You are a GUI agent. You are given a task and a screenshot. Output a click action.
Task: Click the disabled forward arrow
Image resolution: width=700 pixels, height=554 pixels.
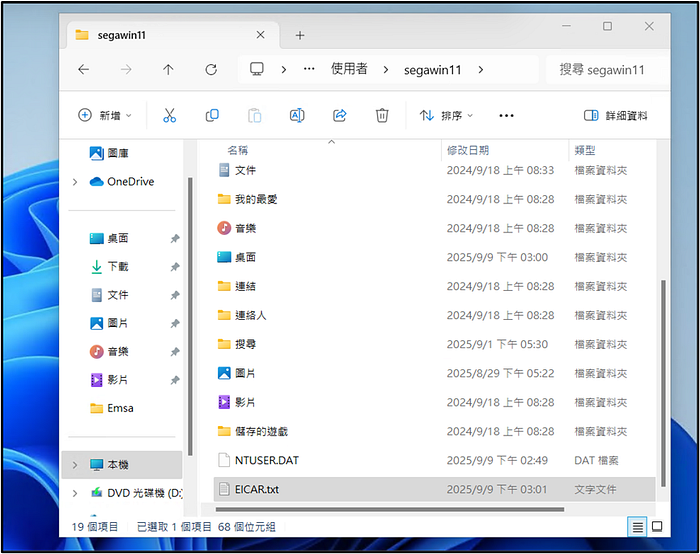coord(126,69)
